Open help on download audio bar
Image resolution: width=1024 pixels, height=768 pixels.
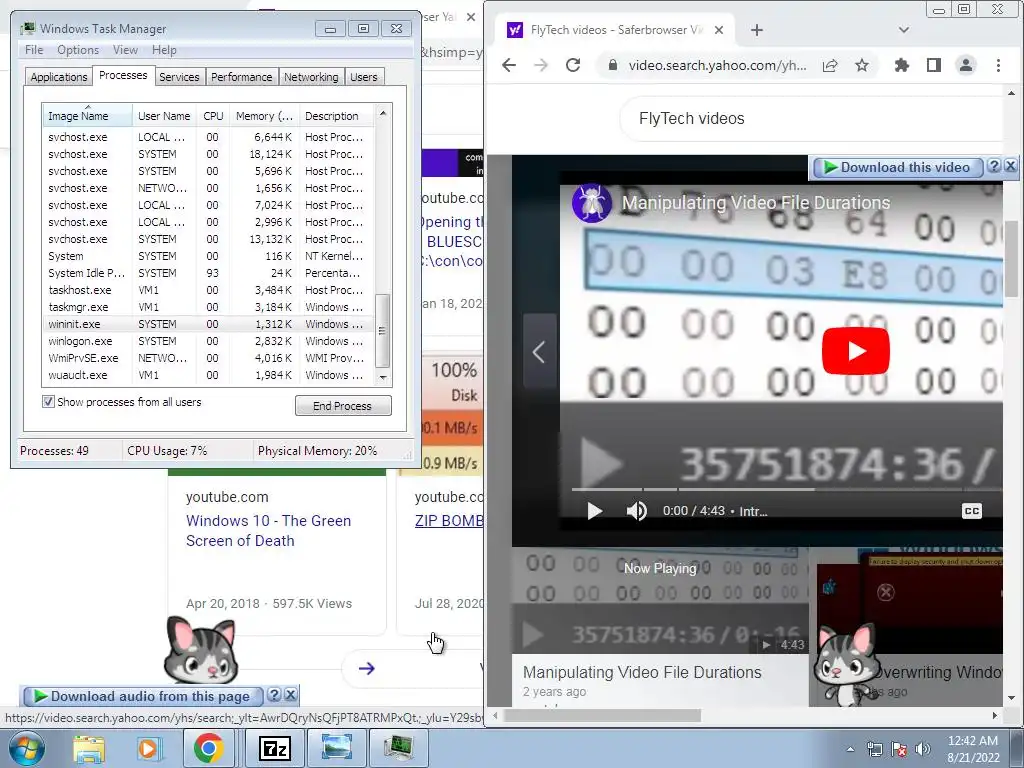point(274,695)
